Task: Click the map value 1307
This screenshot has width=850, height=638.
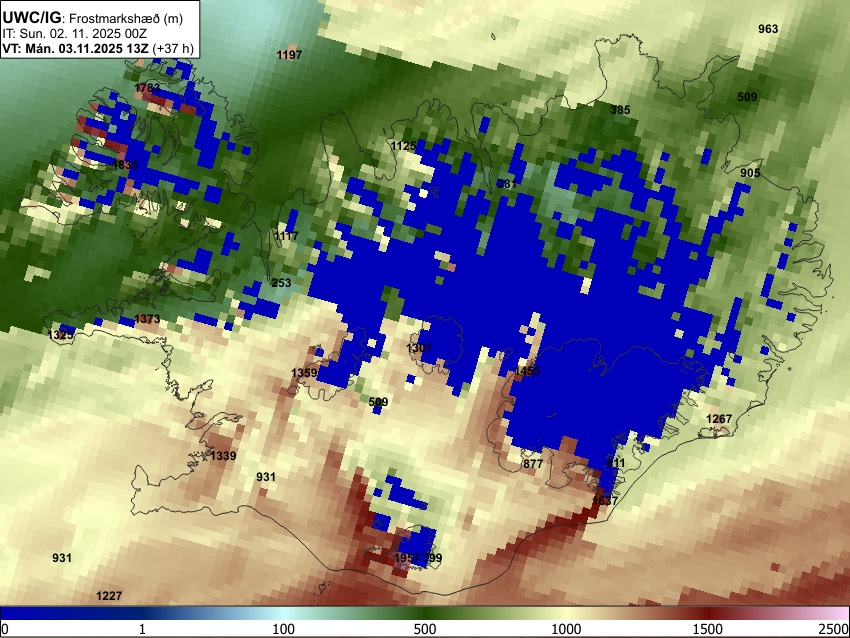Action: point(419,347)
